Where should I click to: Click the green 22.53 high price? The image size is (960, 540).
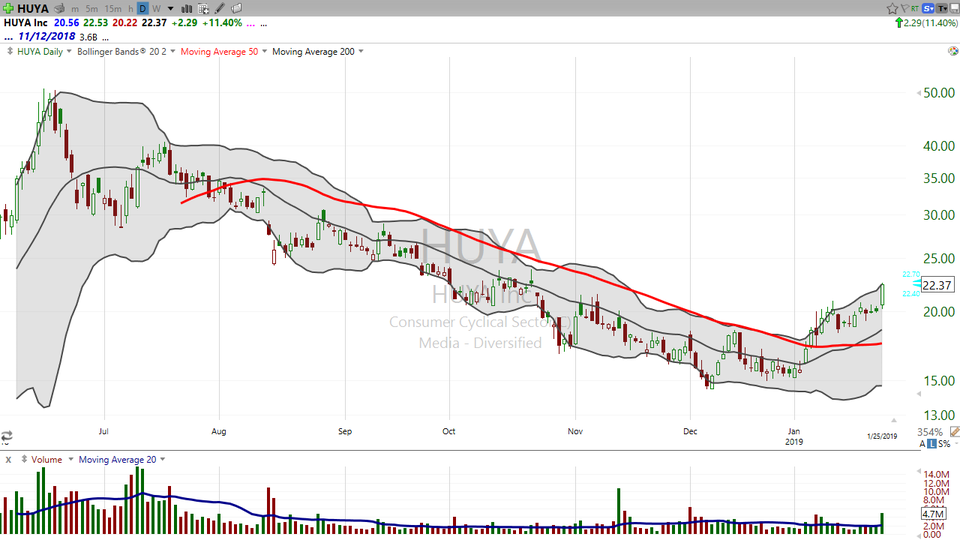point(96,23)
